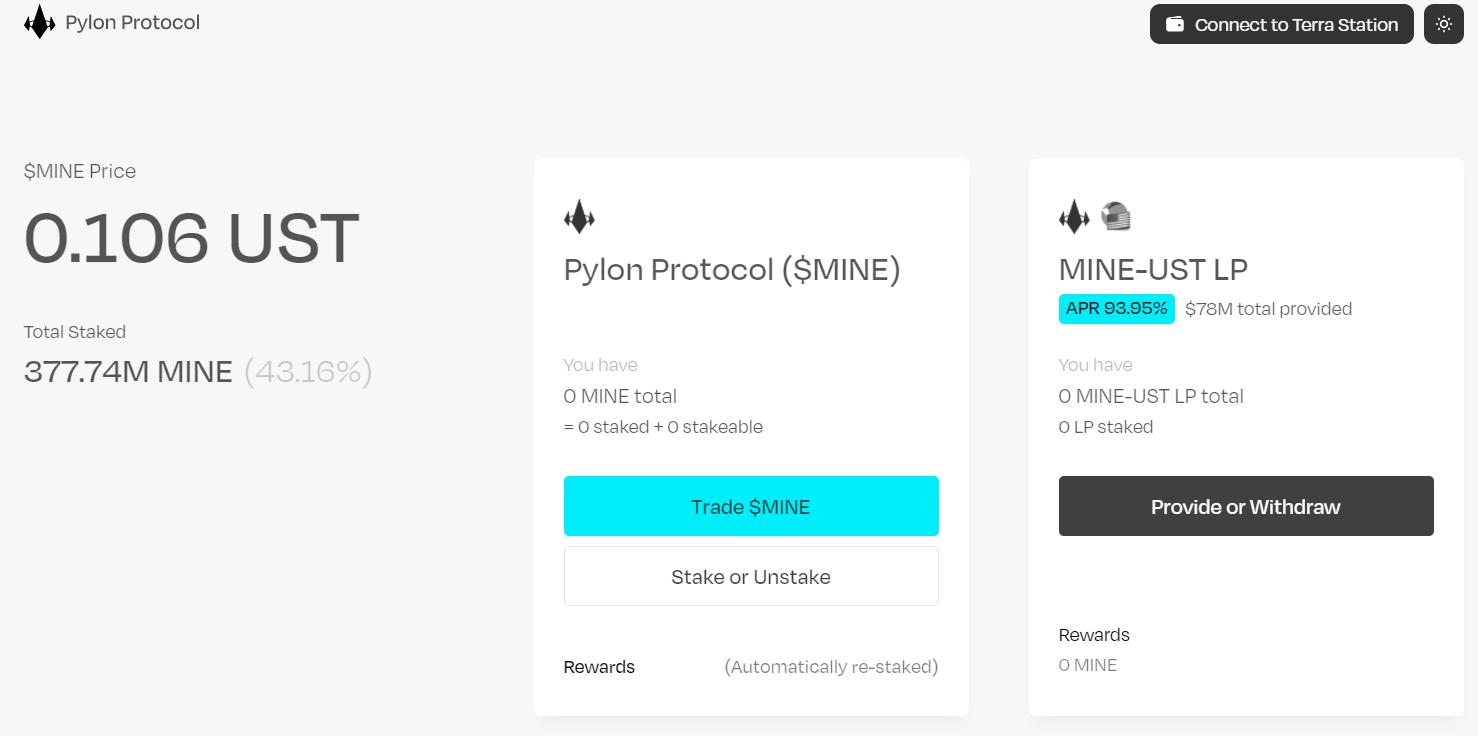Click Provide or Withdraw button
The image size is (1478, 736).
coord(1245,506)
